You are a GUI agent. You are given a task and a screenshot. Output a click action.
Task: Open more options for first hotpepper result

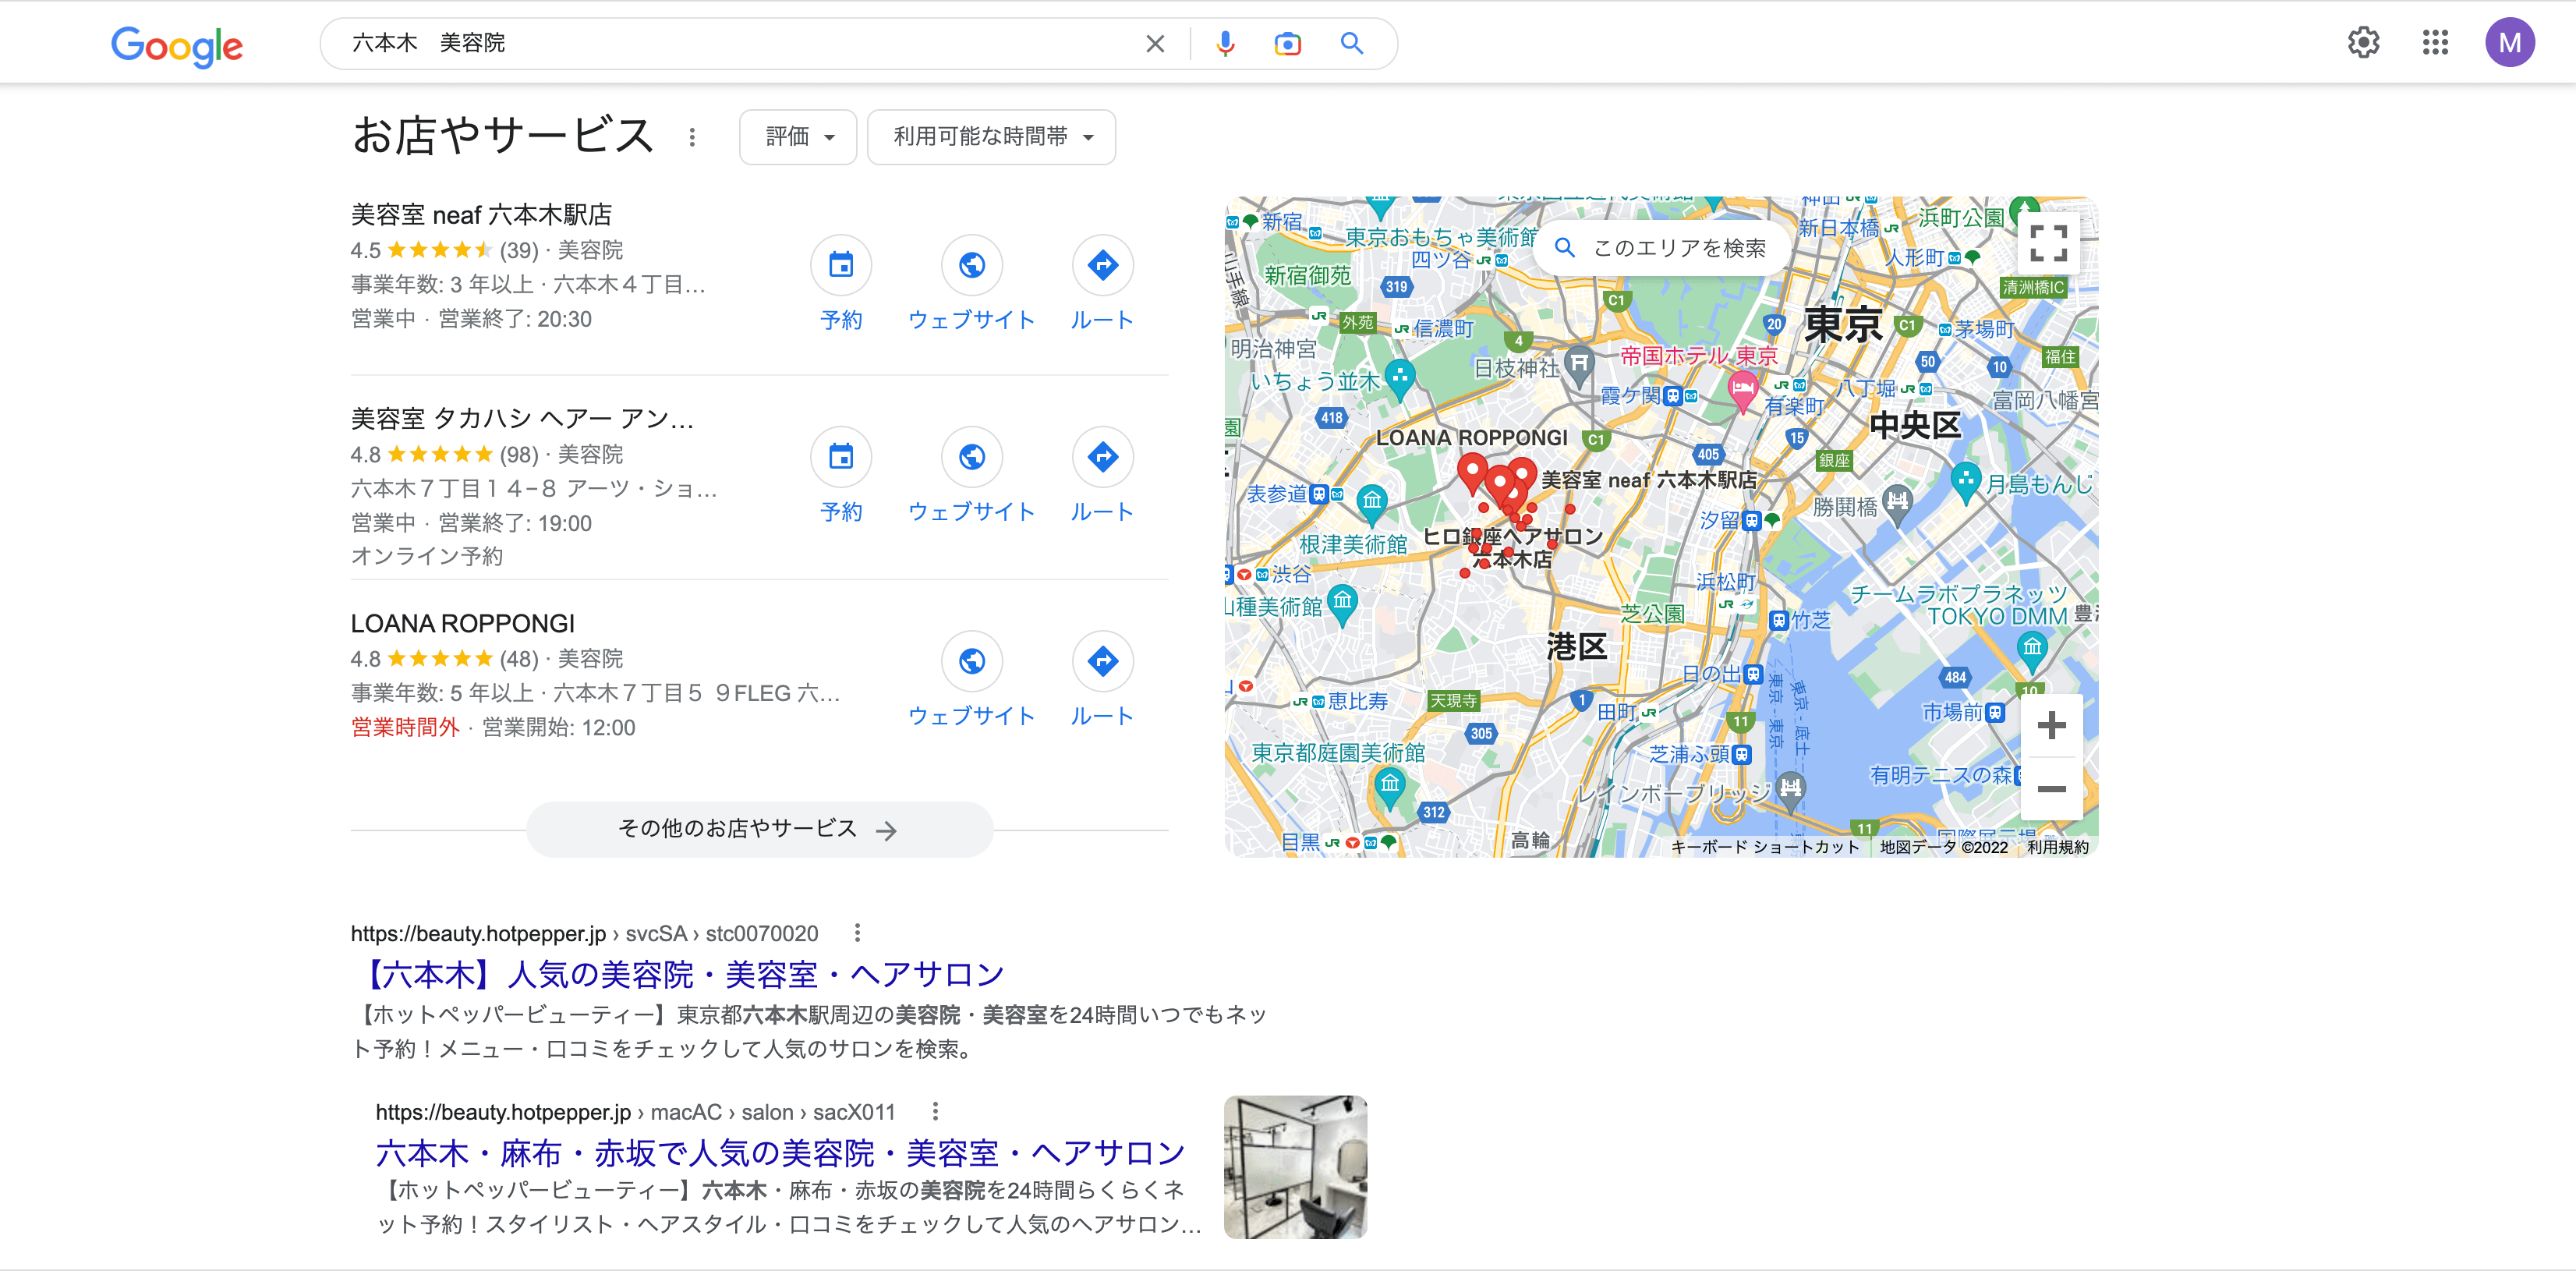(x=857, y=933)
